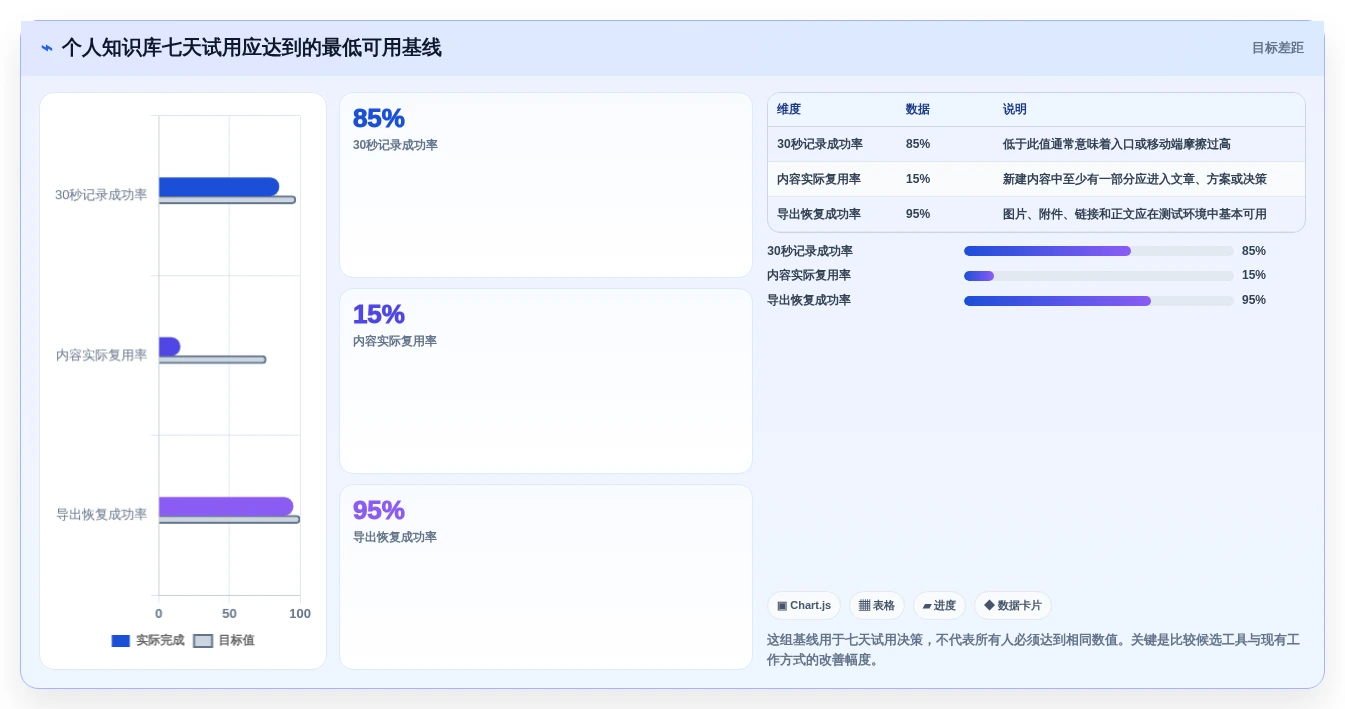Click description starting 低于此值通常意味着
This screenshot has width=1345, height=709.
tap(1117, 144)
